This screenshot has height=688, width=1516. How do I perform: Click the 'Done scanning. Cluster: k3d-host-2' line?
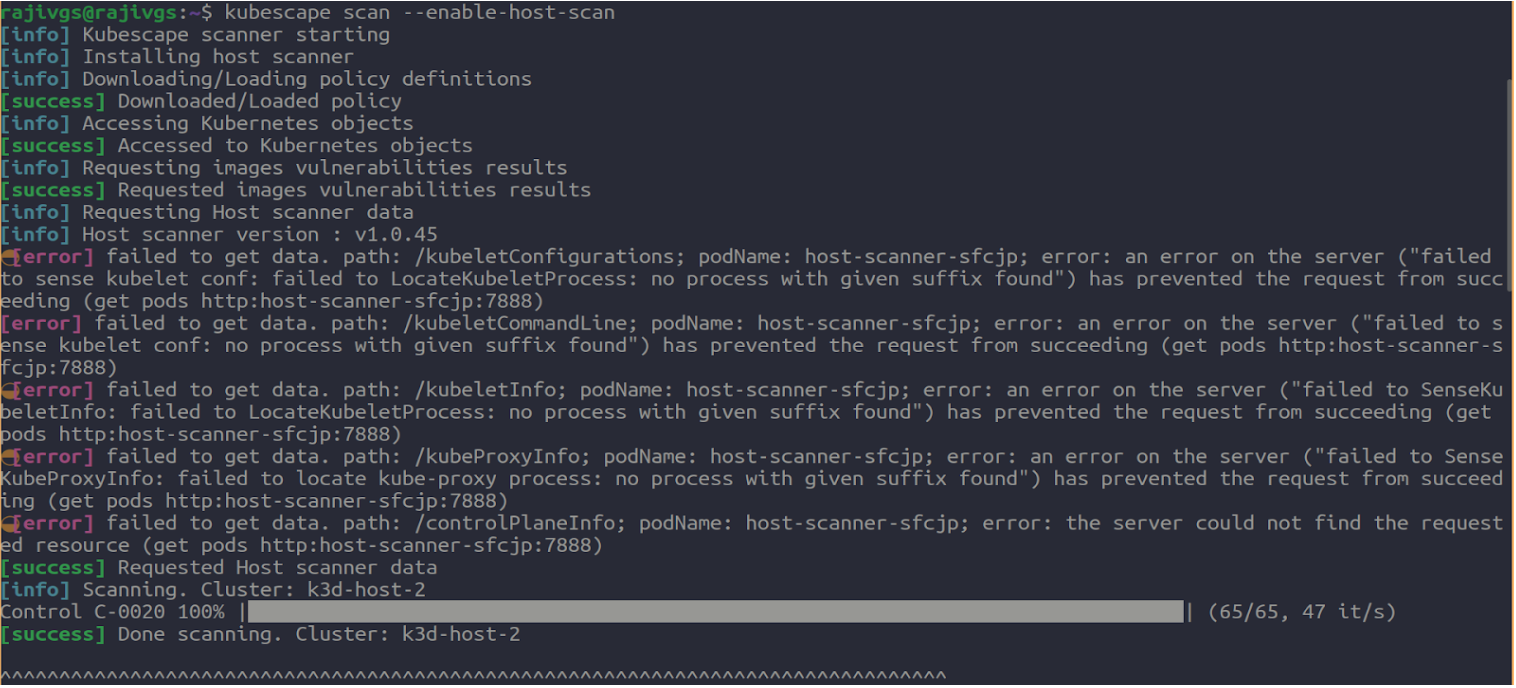pyautogui.click(x=318, y=634)
